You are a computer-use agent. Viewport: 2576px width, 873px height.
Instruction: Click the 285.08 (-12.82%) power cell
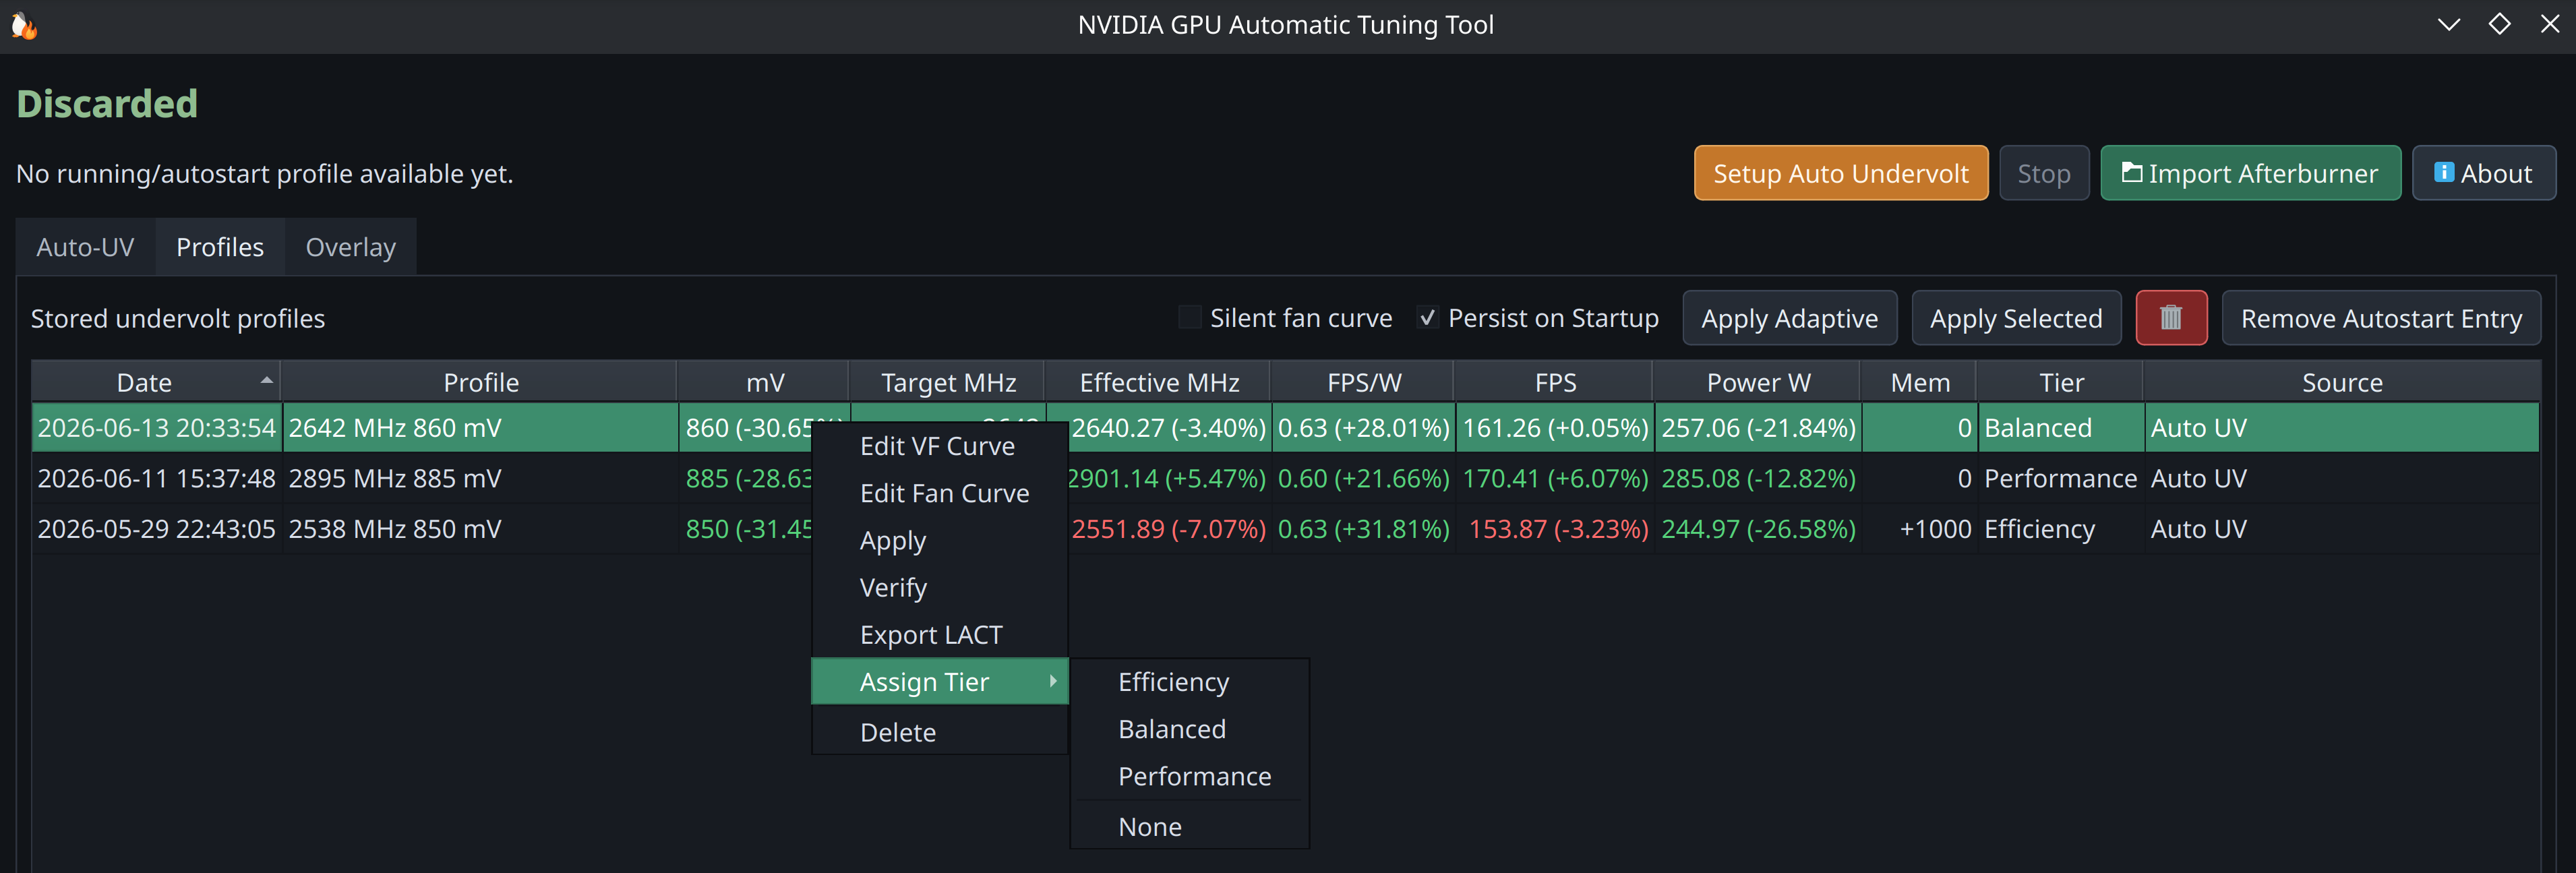pyautogui.click(x=1758, y=478)
